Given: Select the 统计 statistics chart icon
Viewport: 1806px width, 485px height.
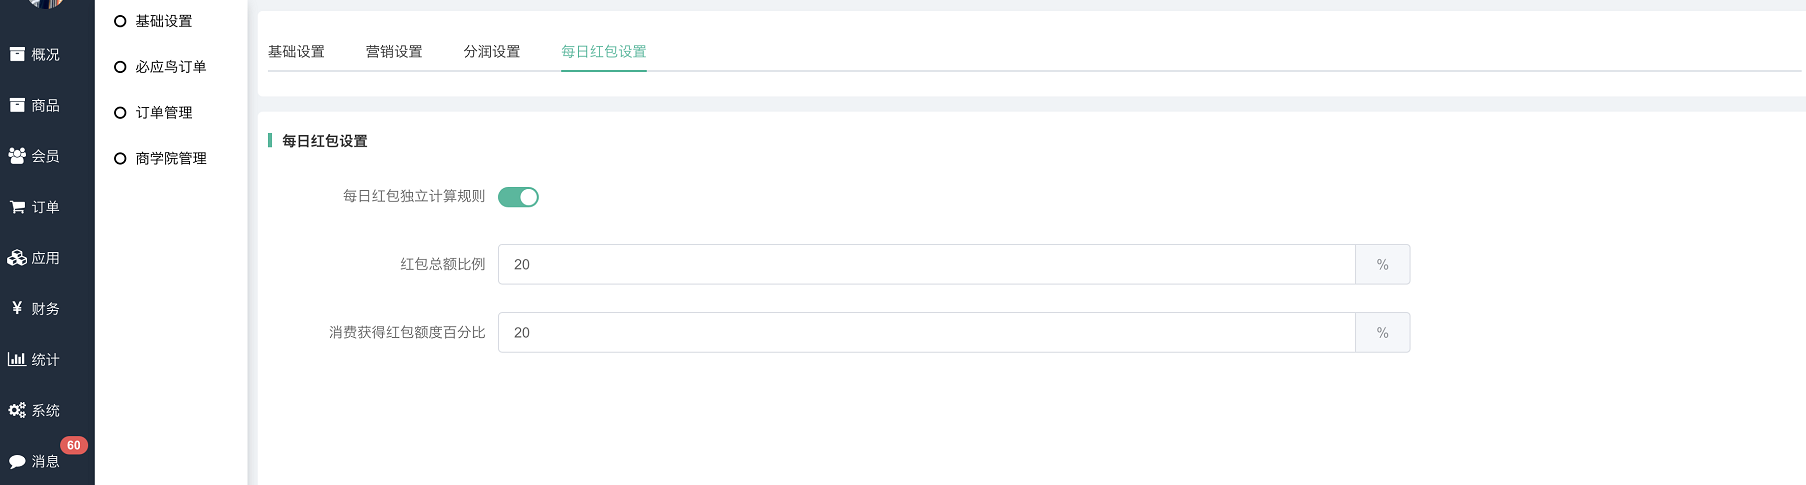Looking at the screenshot, I should [17, 359].
